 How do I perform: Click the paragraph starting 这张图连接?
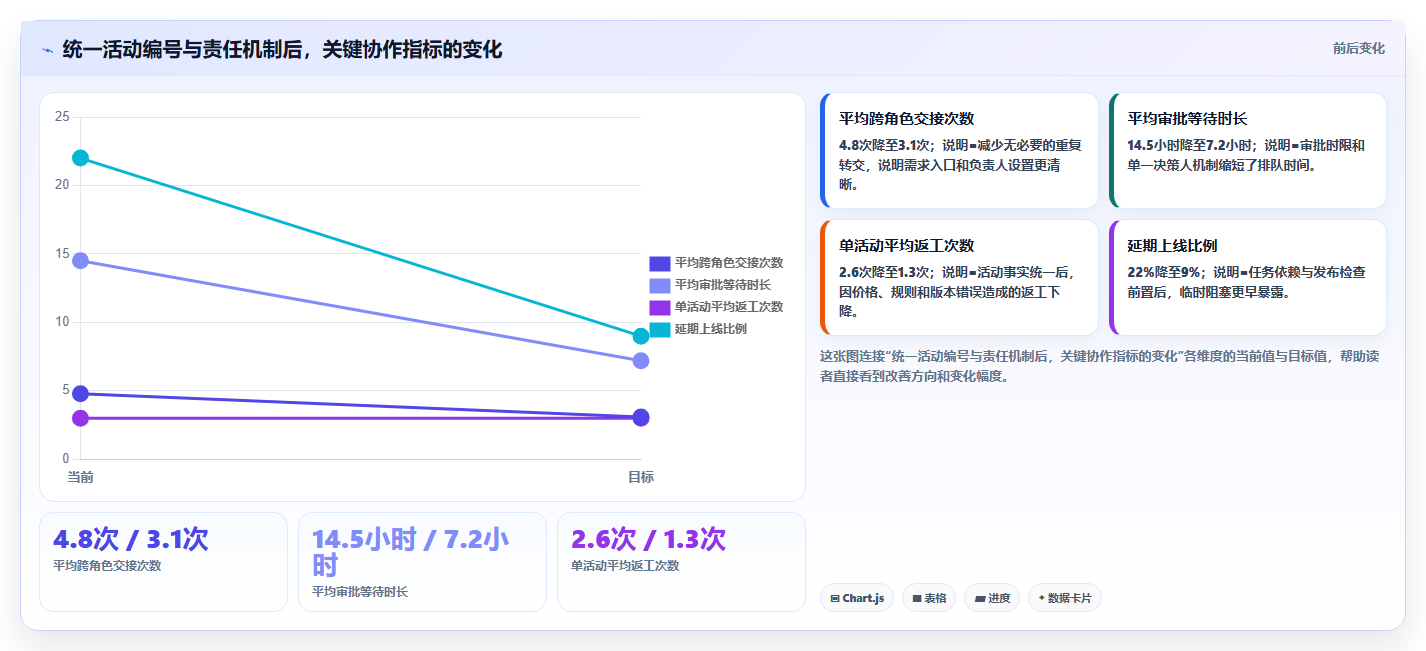click(1102, 366)
